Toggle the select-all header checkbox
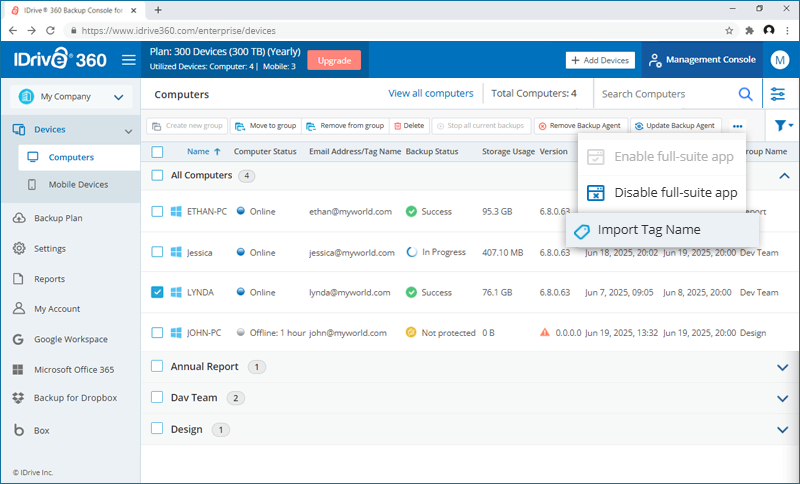800x484 pixels. pos(157,151)
